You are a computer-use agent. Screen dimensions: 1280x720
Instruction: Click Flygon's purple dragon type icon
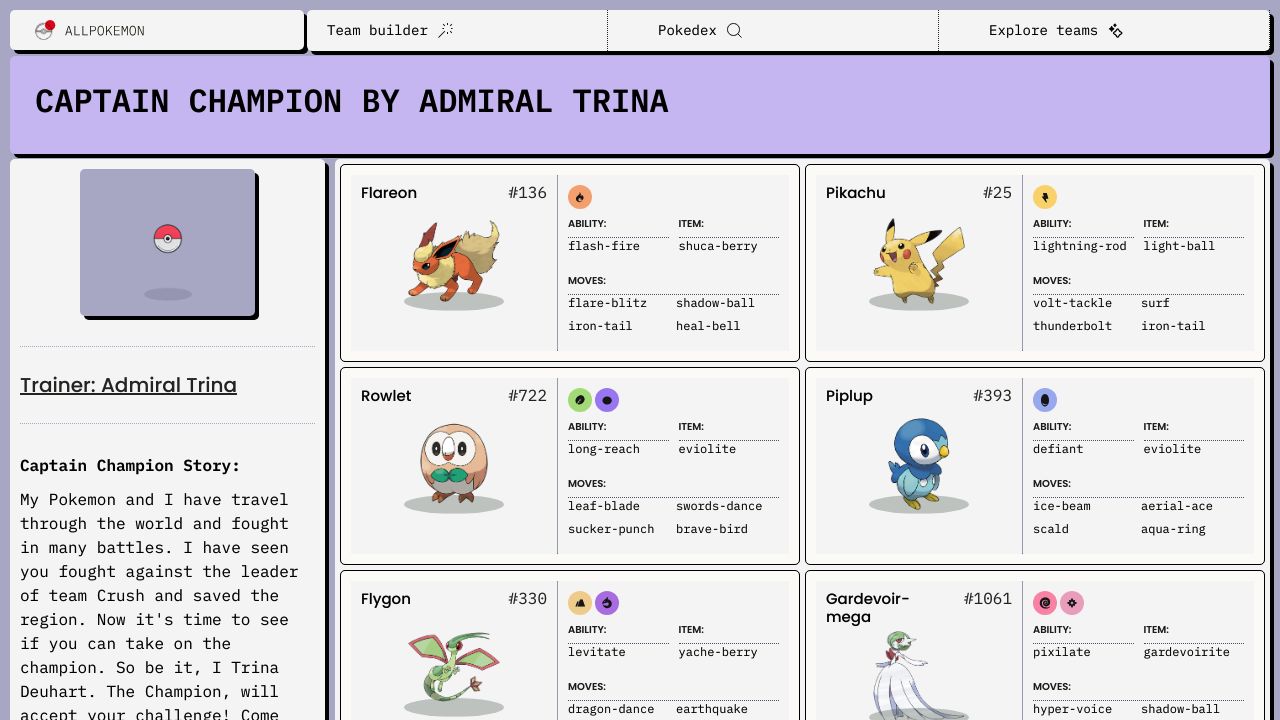pos(607,603)
